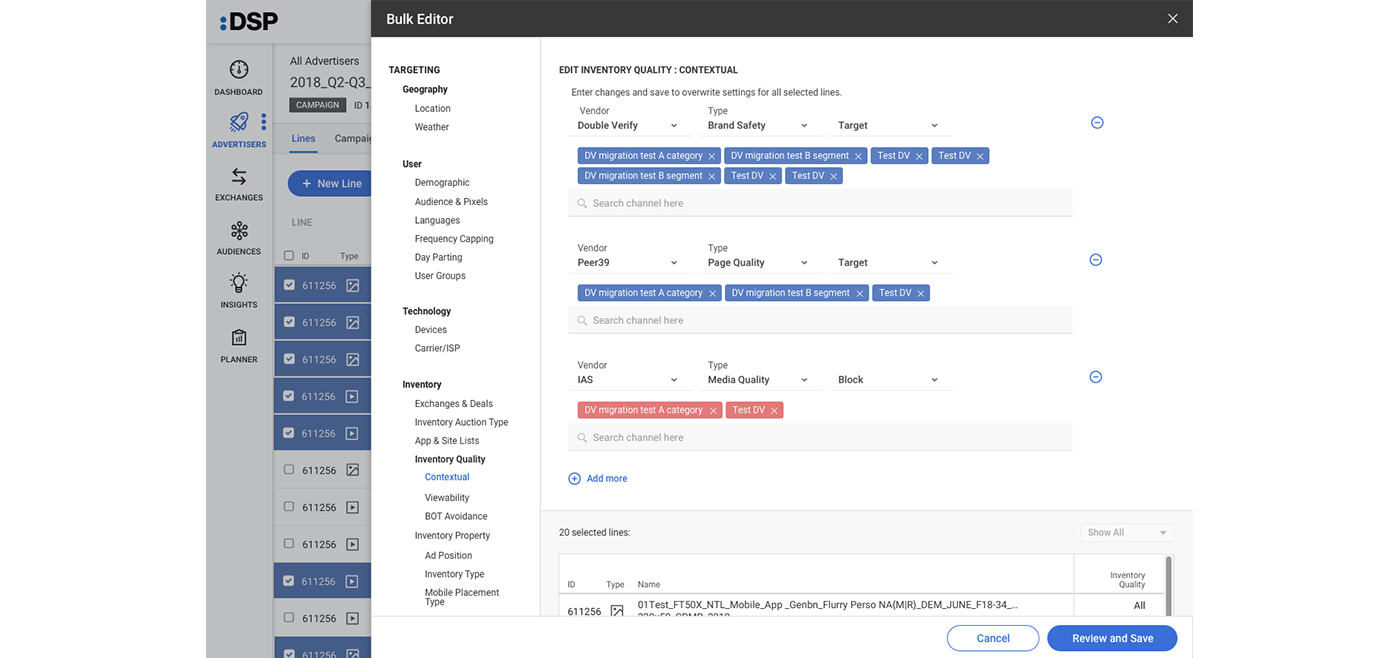This screenshot has height=658, width=1400.
Task: Select Weather under Geography
Action: click(x=432, y=128)
